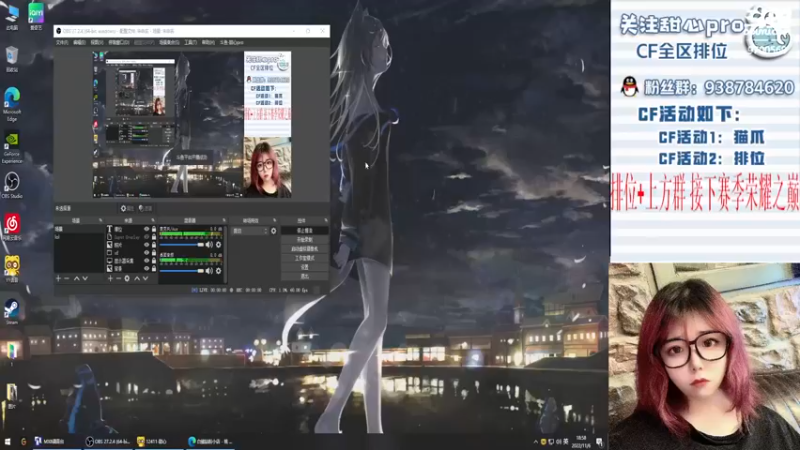800x450 pixels.
Task: Move the selected scene down in the scene list
Action: [x=85, y=279]
